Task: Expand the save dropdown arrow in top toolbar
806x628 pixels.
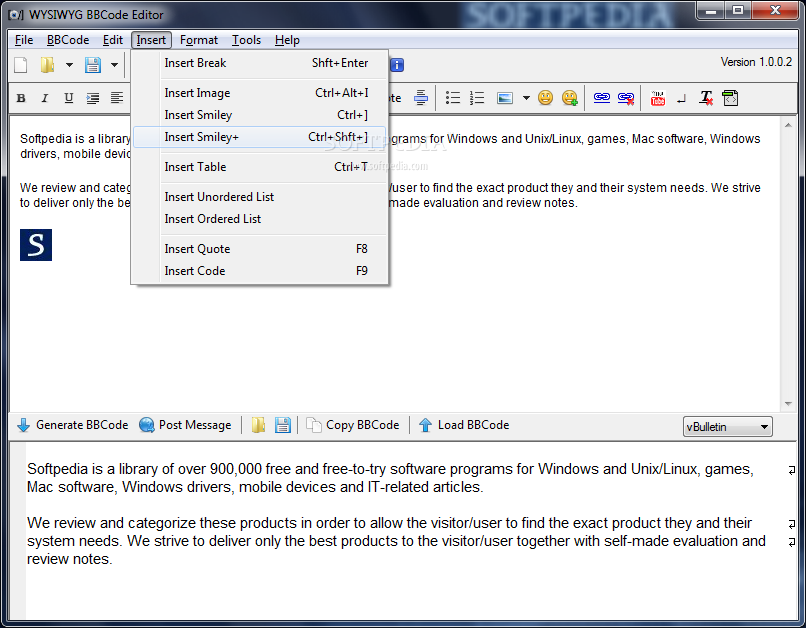Action: [115, 65]
